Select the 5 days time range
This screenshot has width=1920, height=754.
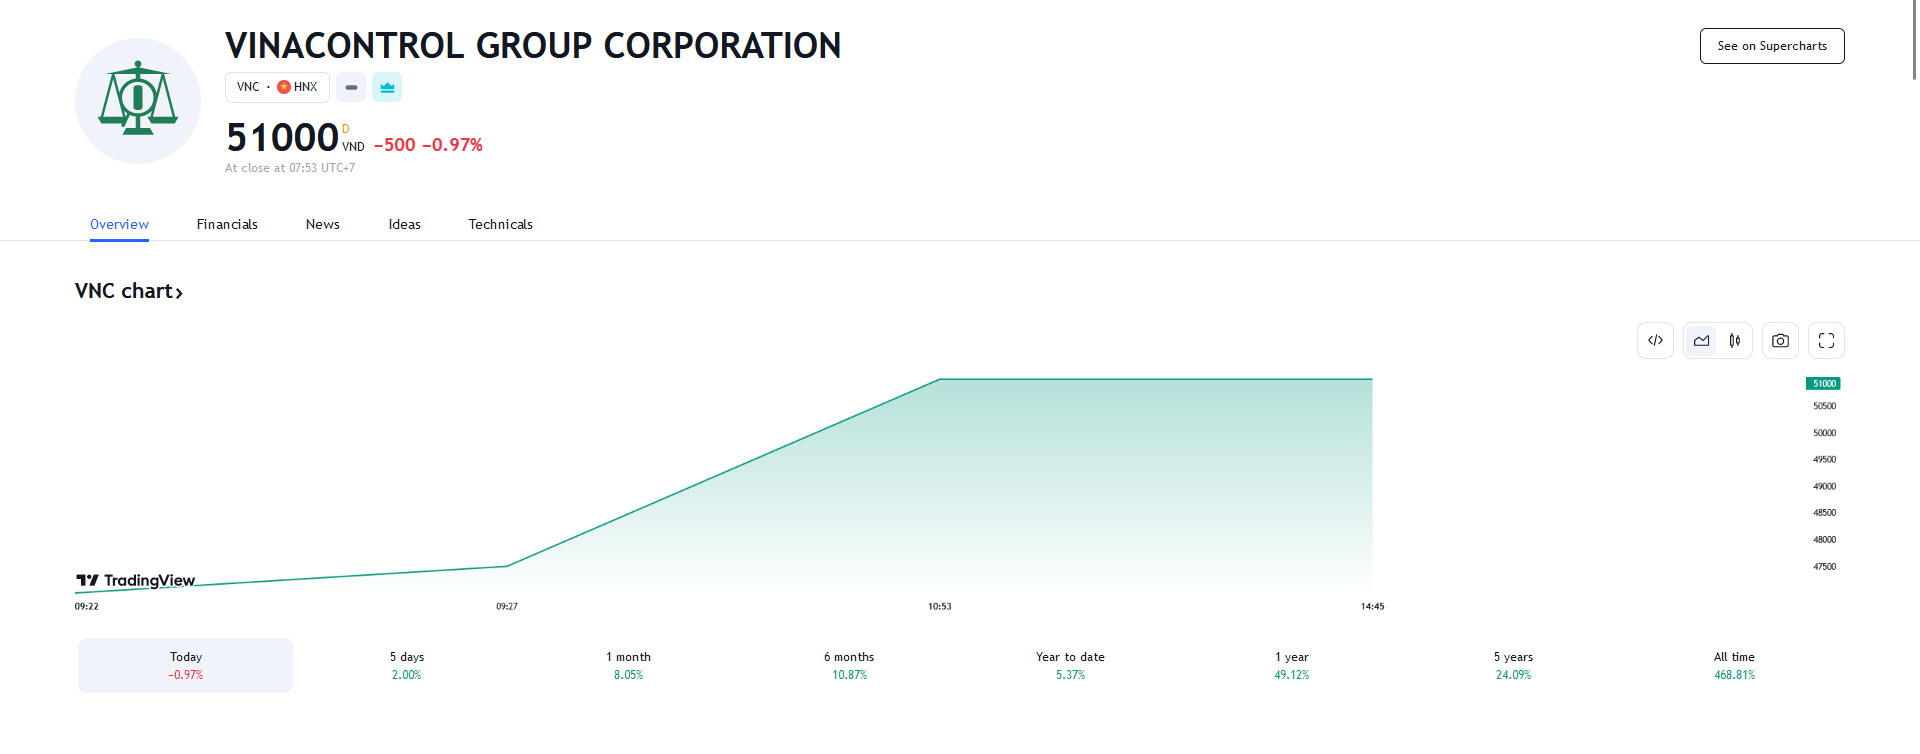click(x=407, y=666)
